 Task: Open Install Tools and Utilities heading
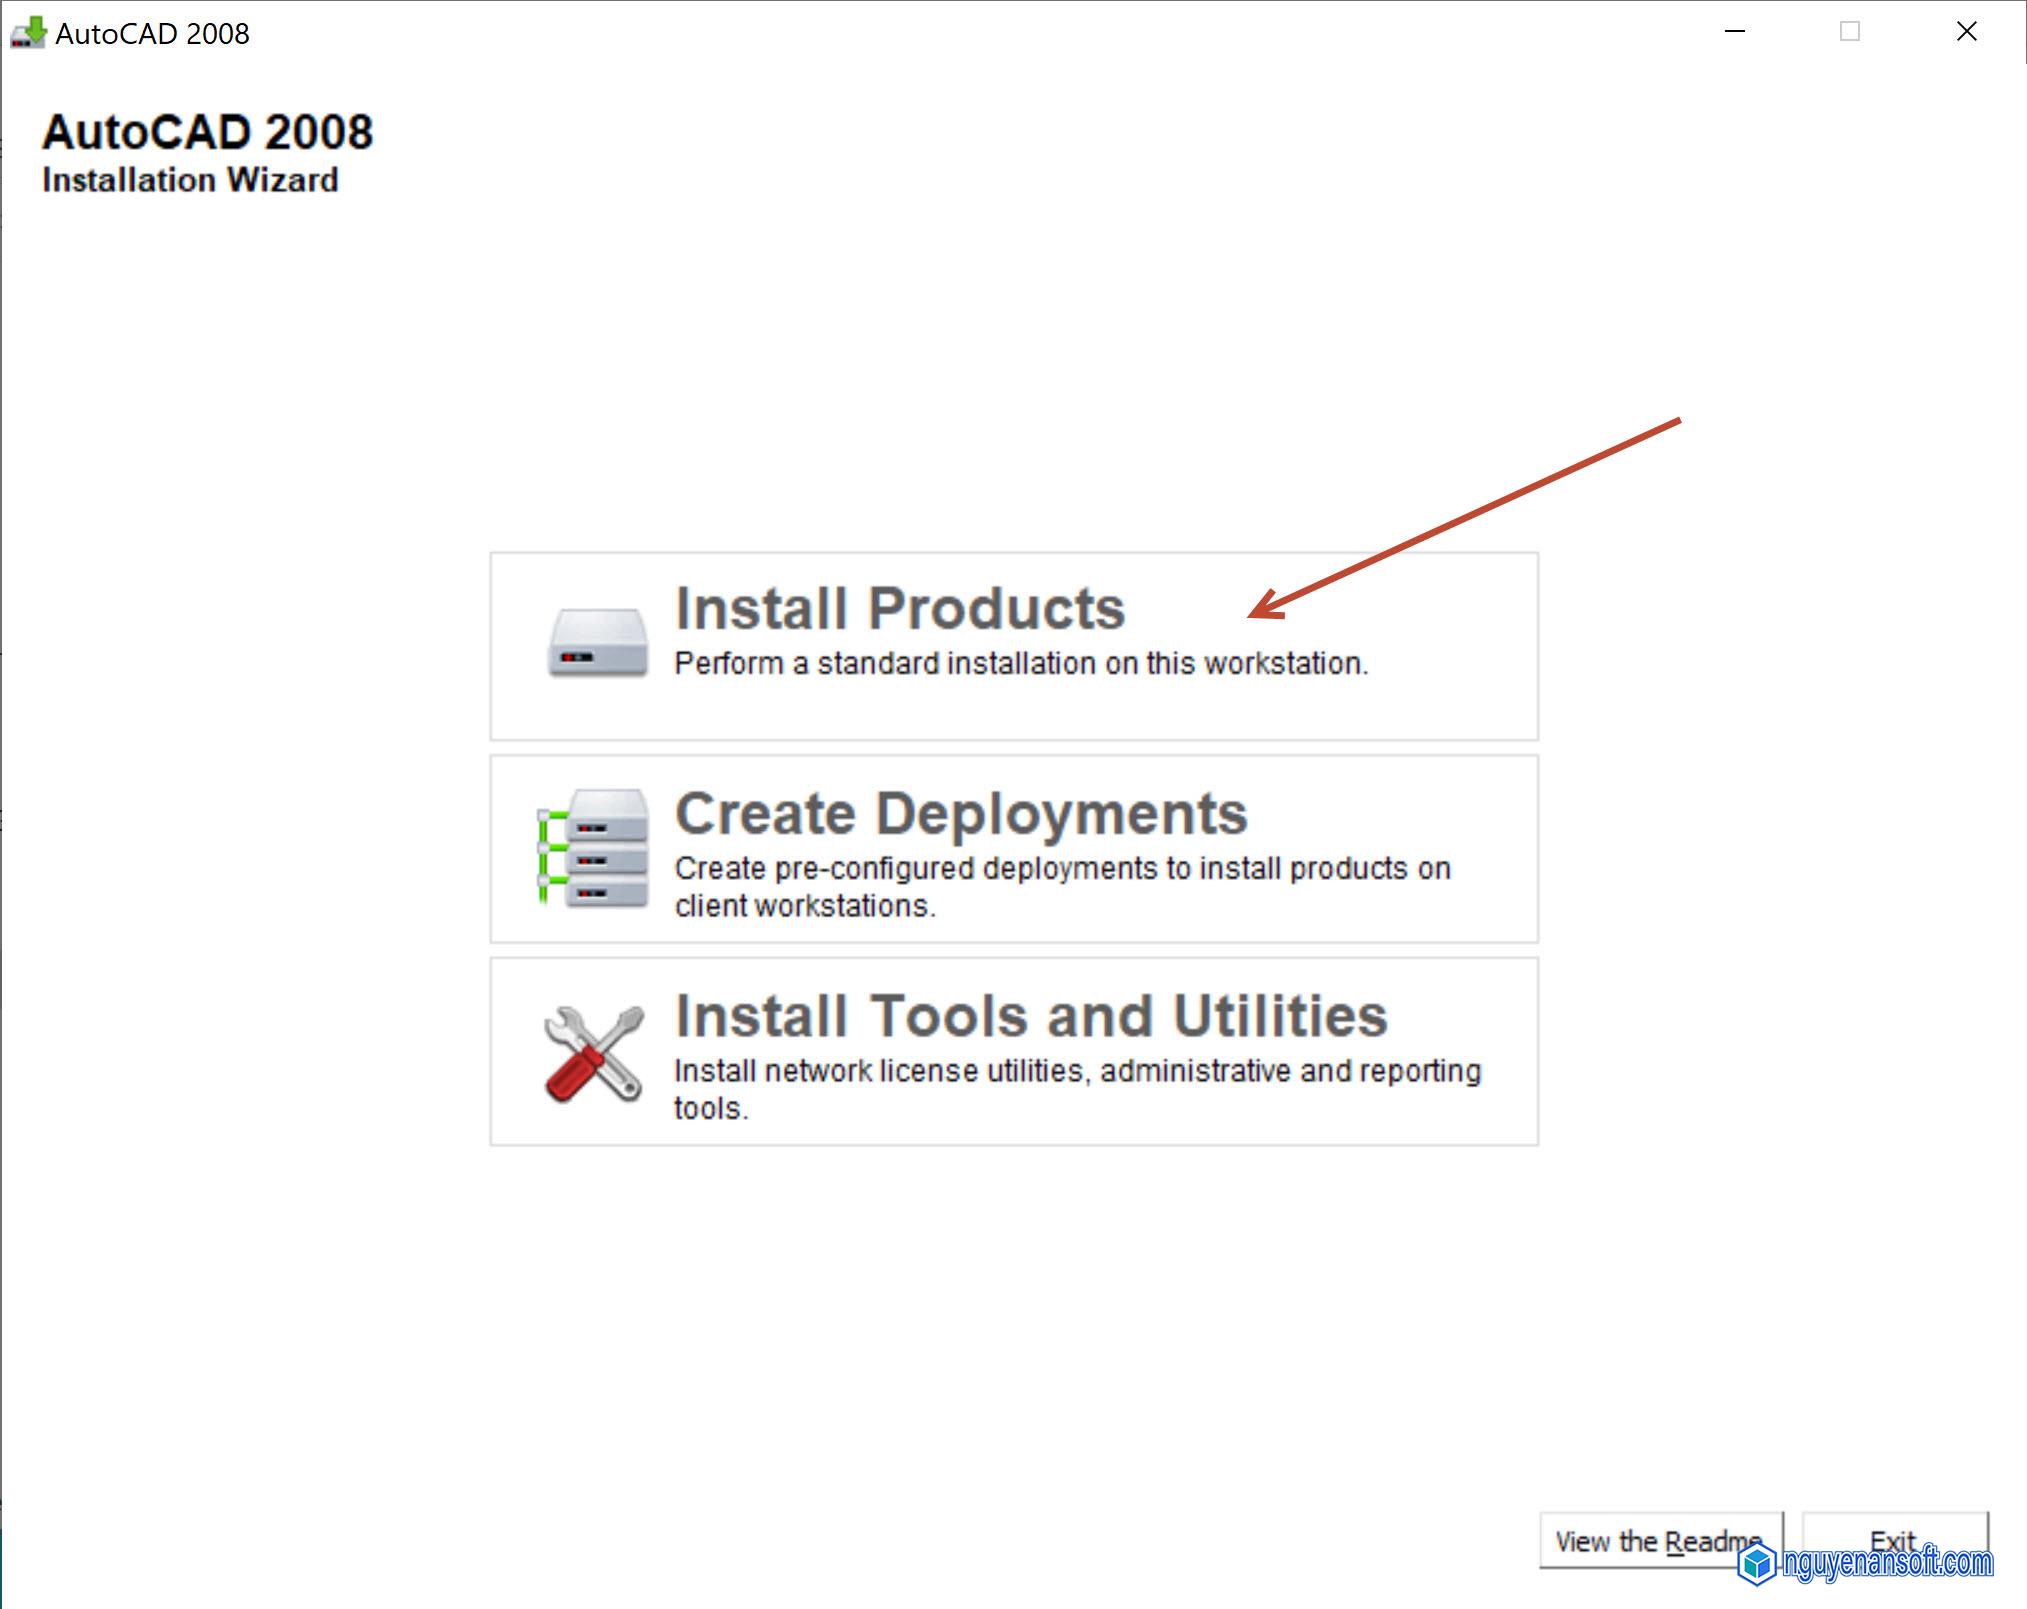tap(1031, 1016)
